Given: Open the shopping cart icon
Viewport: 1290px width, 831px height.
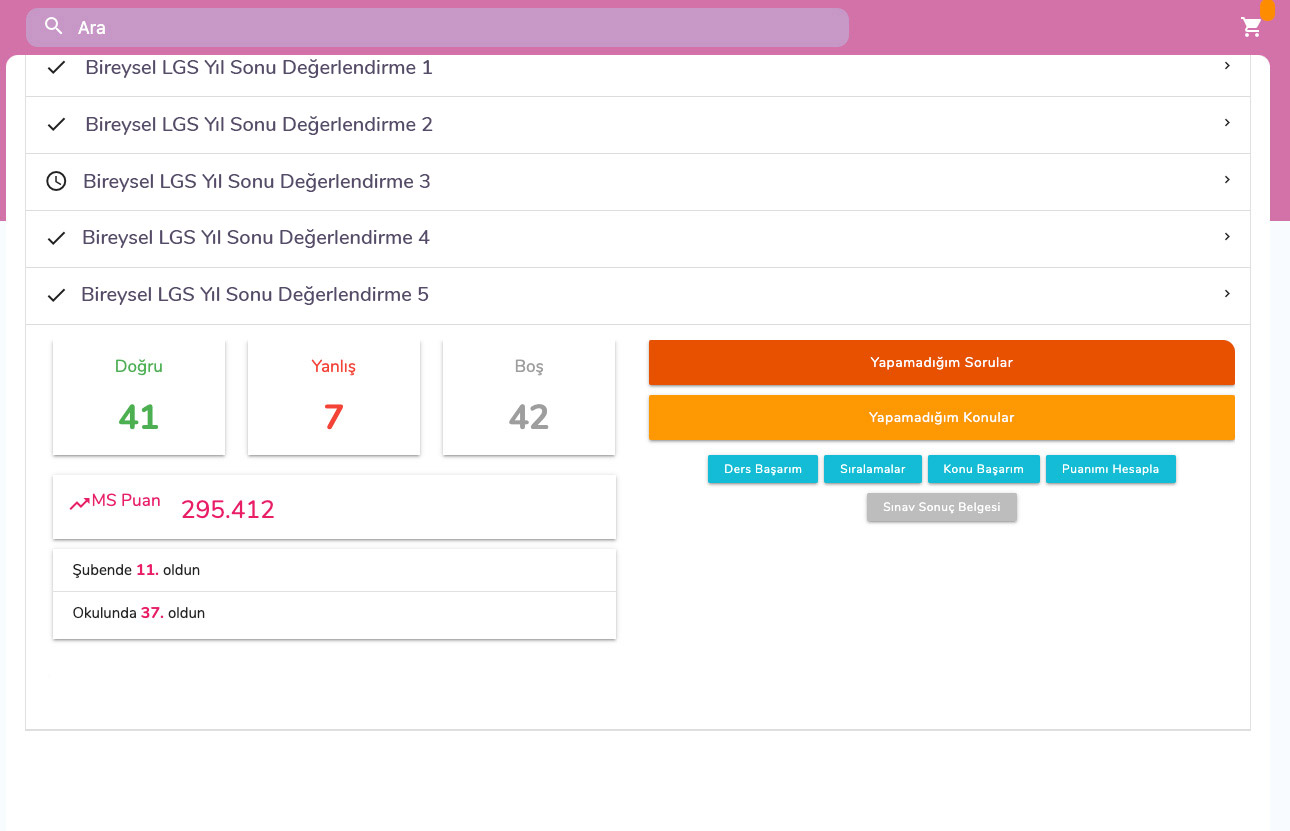Looking at the screenshot, I should [1251, 27].
